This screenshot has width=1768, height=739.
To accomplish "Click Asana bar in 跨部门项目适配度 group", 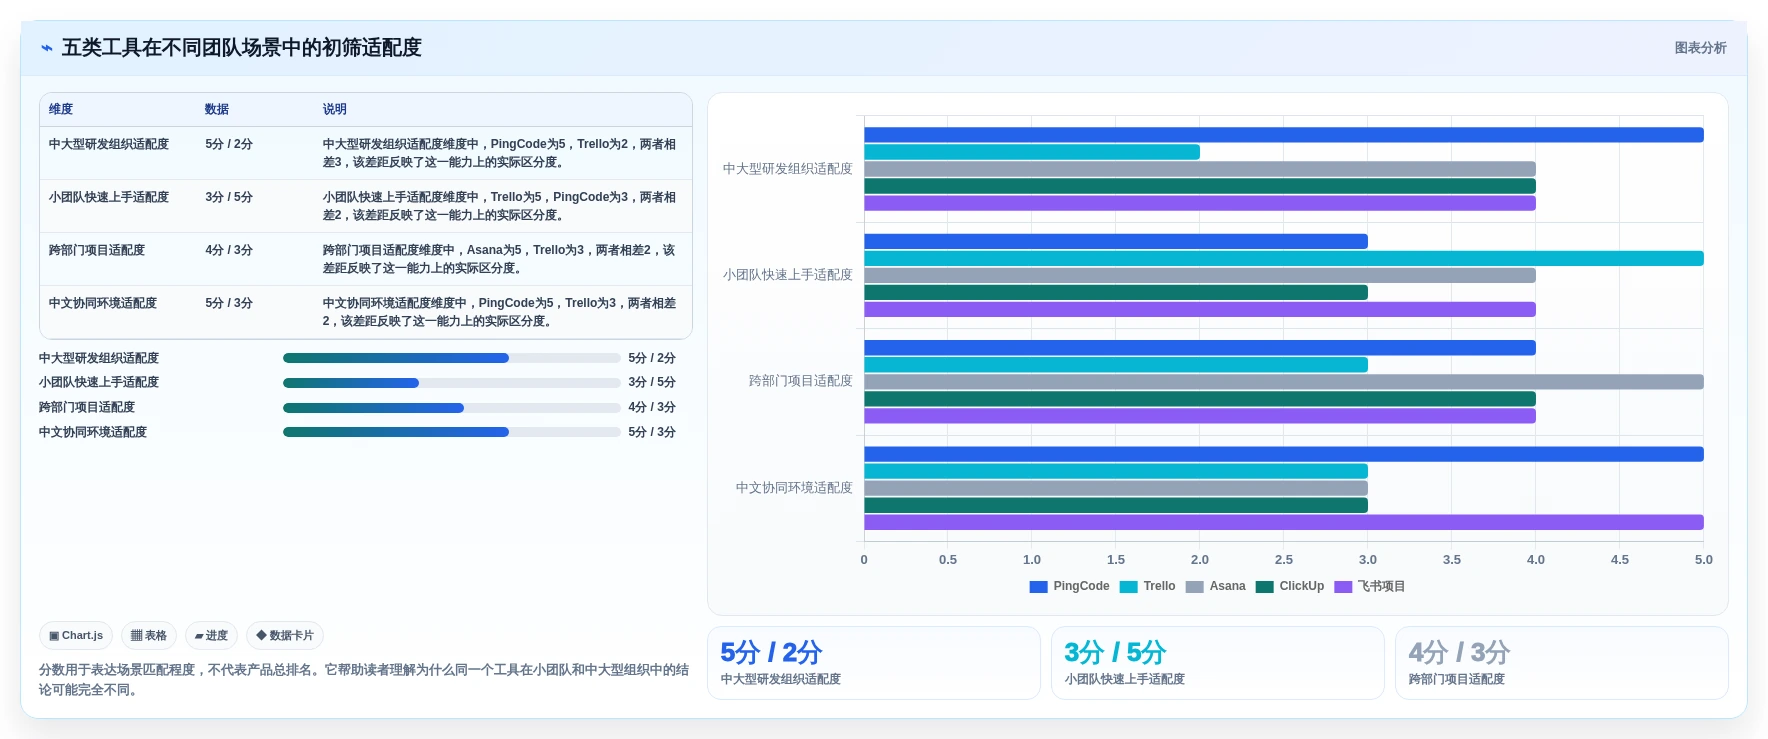I will 1284,382.
